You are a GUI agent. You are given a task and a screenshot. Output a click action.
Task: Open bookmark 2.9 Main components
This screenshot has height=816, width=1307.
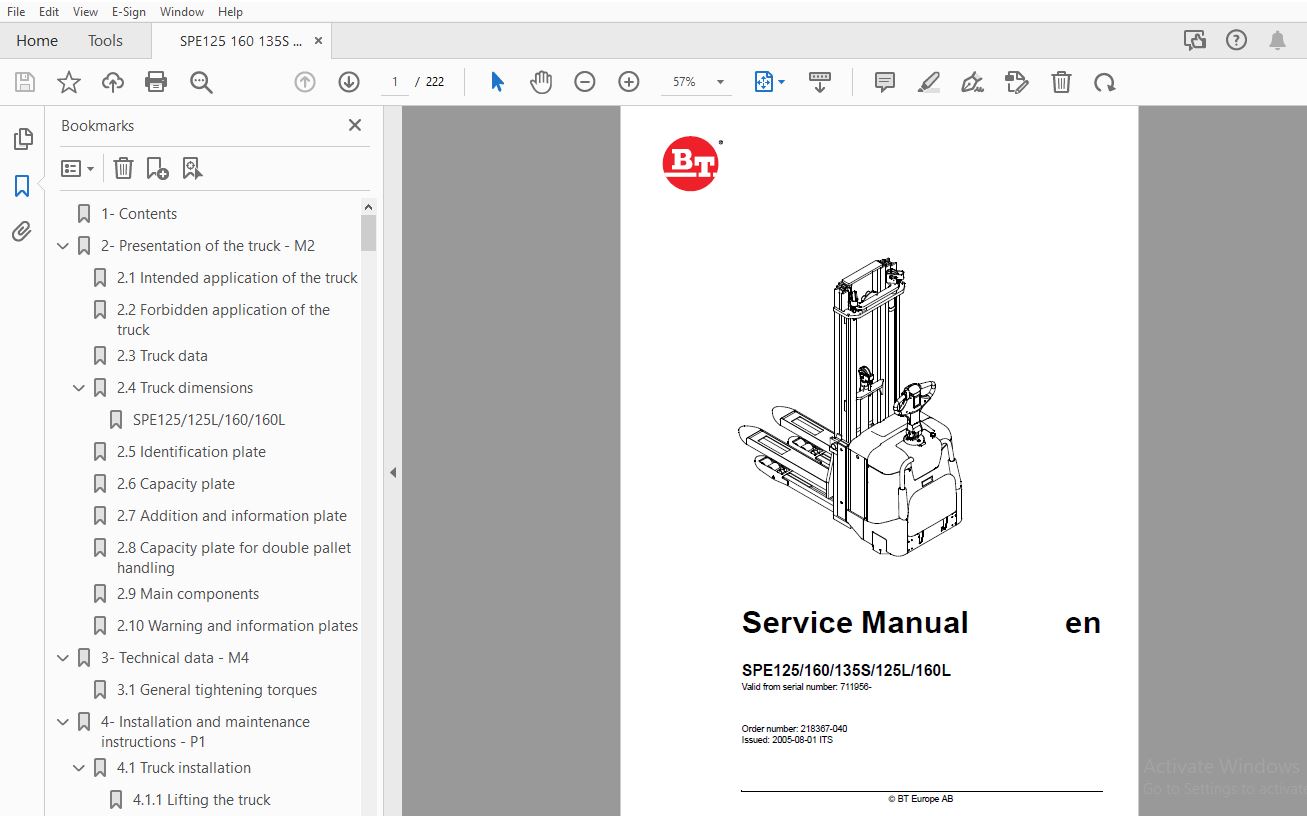188,594
